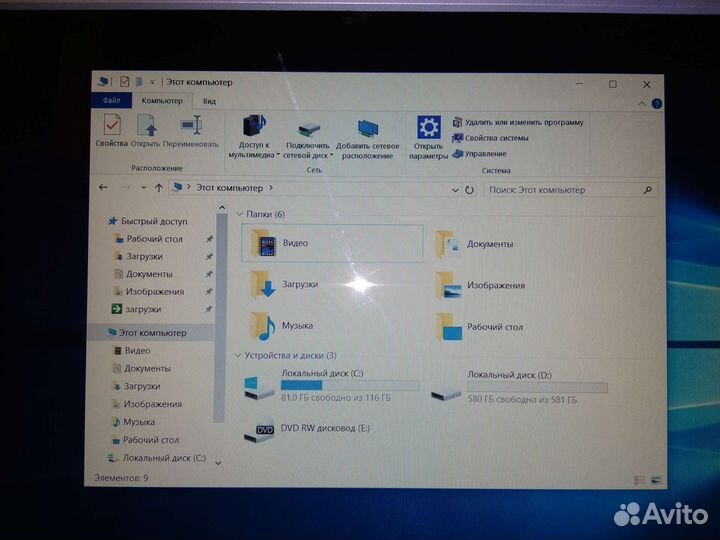Click Удалить или изменить программу
The width and height of the screenshot is (720, 540).
click(x=518, y=123)
